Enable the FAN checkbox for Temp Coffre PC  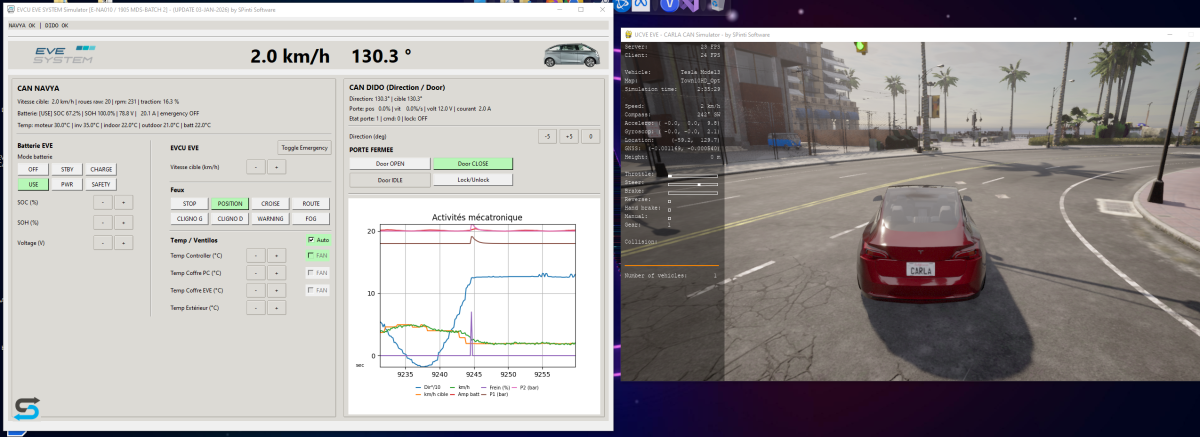click(311, 273)
